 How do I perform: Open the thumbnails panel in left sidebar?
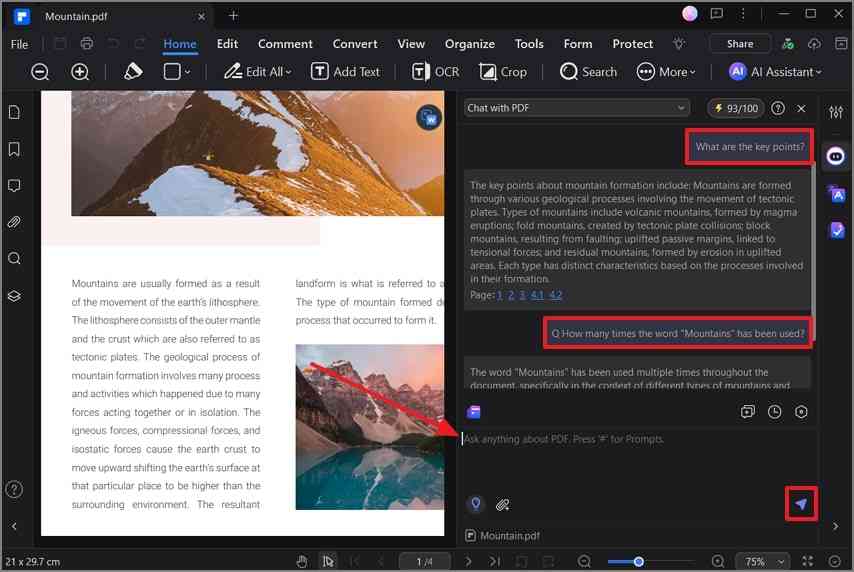(x=14, y=112)
